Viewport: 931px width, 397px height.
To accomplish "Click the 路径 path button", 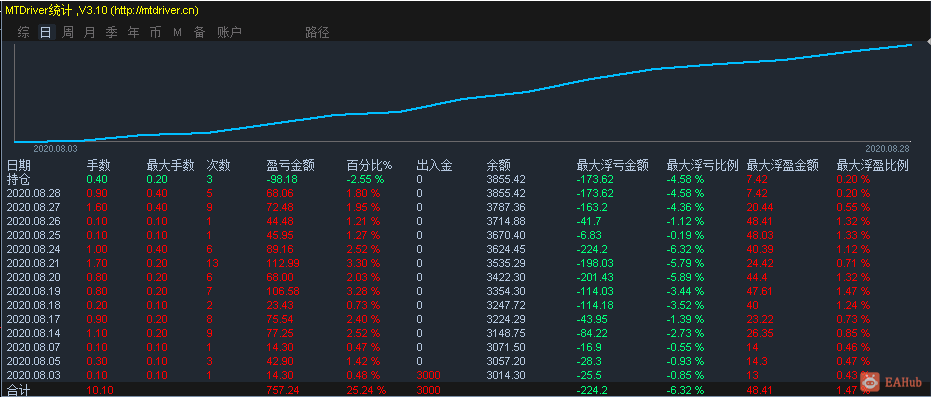I will click(317, 33).
